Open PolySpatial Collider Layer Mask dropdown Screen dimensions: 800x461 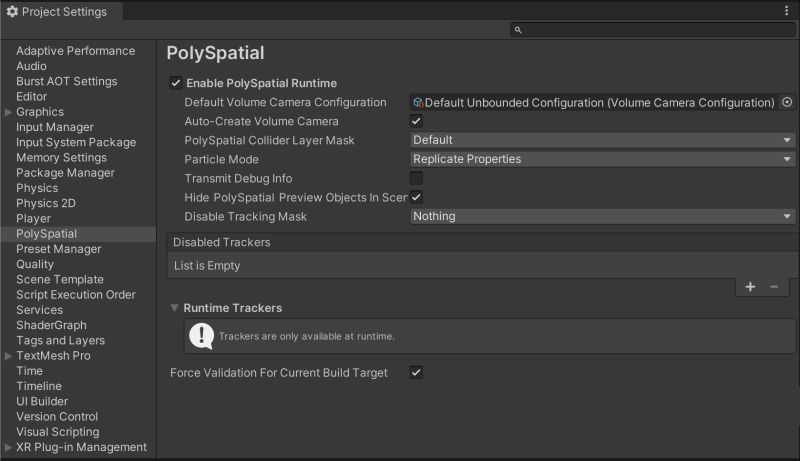coord(603,140)
